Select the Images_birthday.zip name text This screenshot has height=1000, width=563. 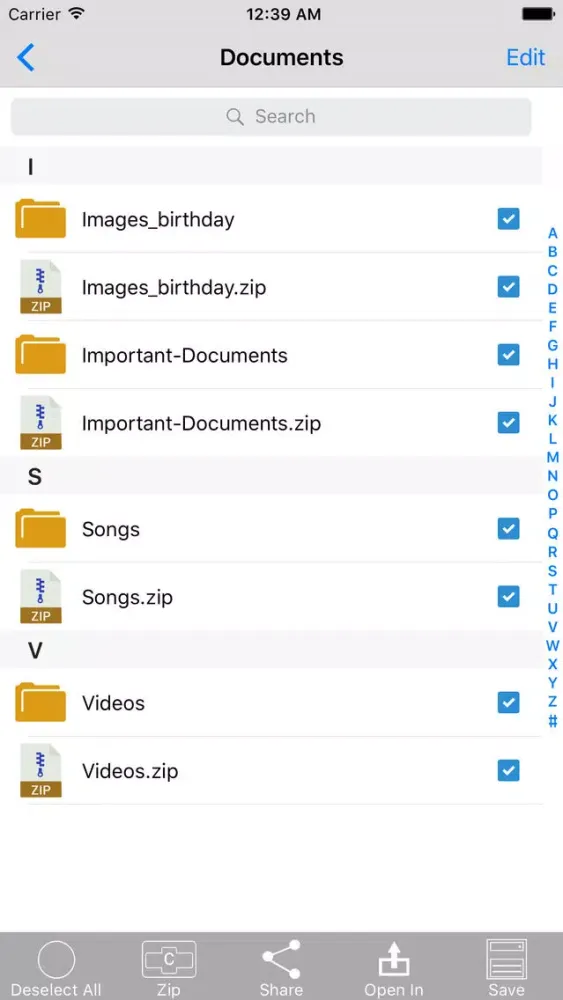click(174, 288)
